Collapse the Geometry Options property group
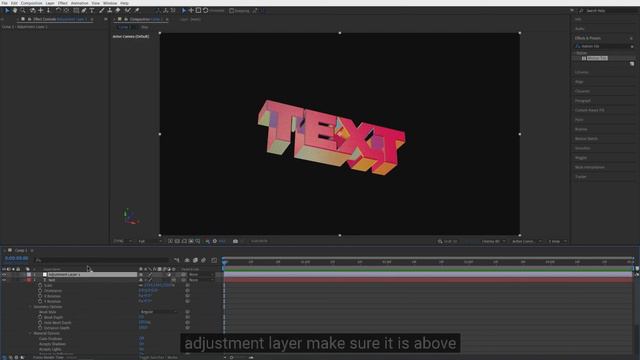640x360 pixels. 31,307
